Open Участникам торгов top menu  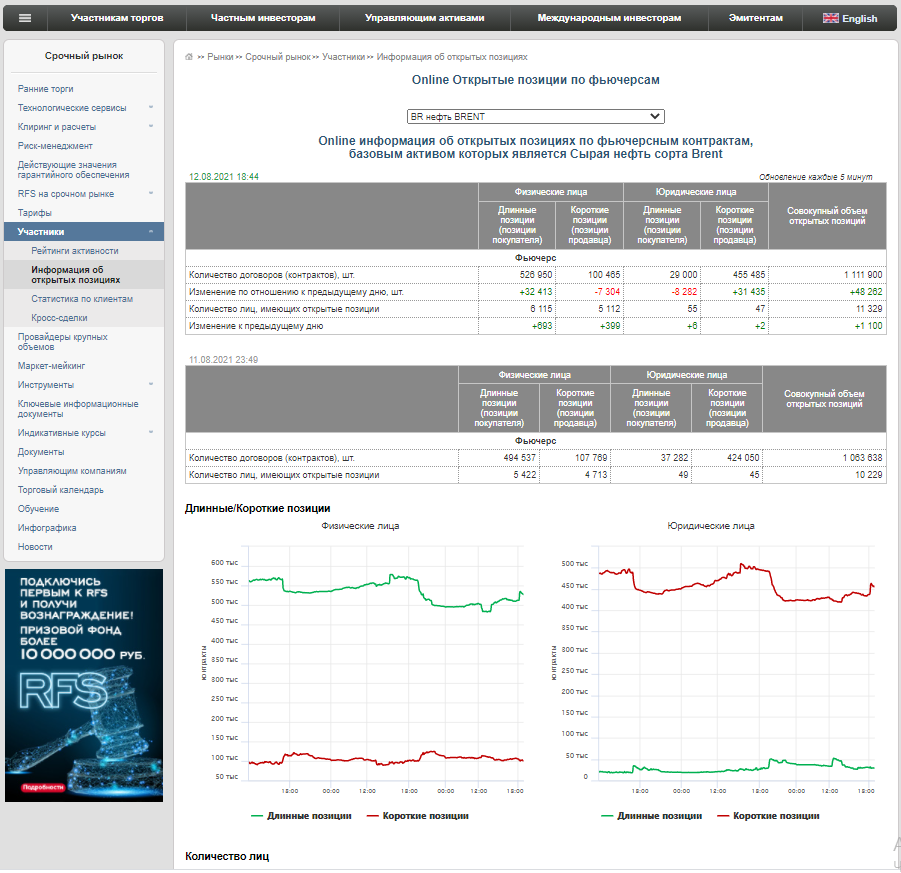point(117,18)
